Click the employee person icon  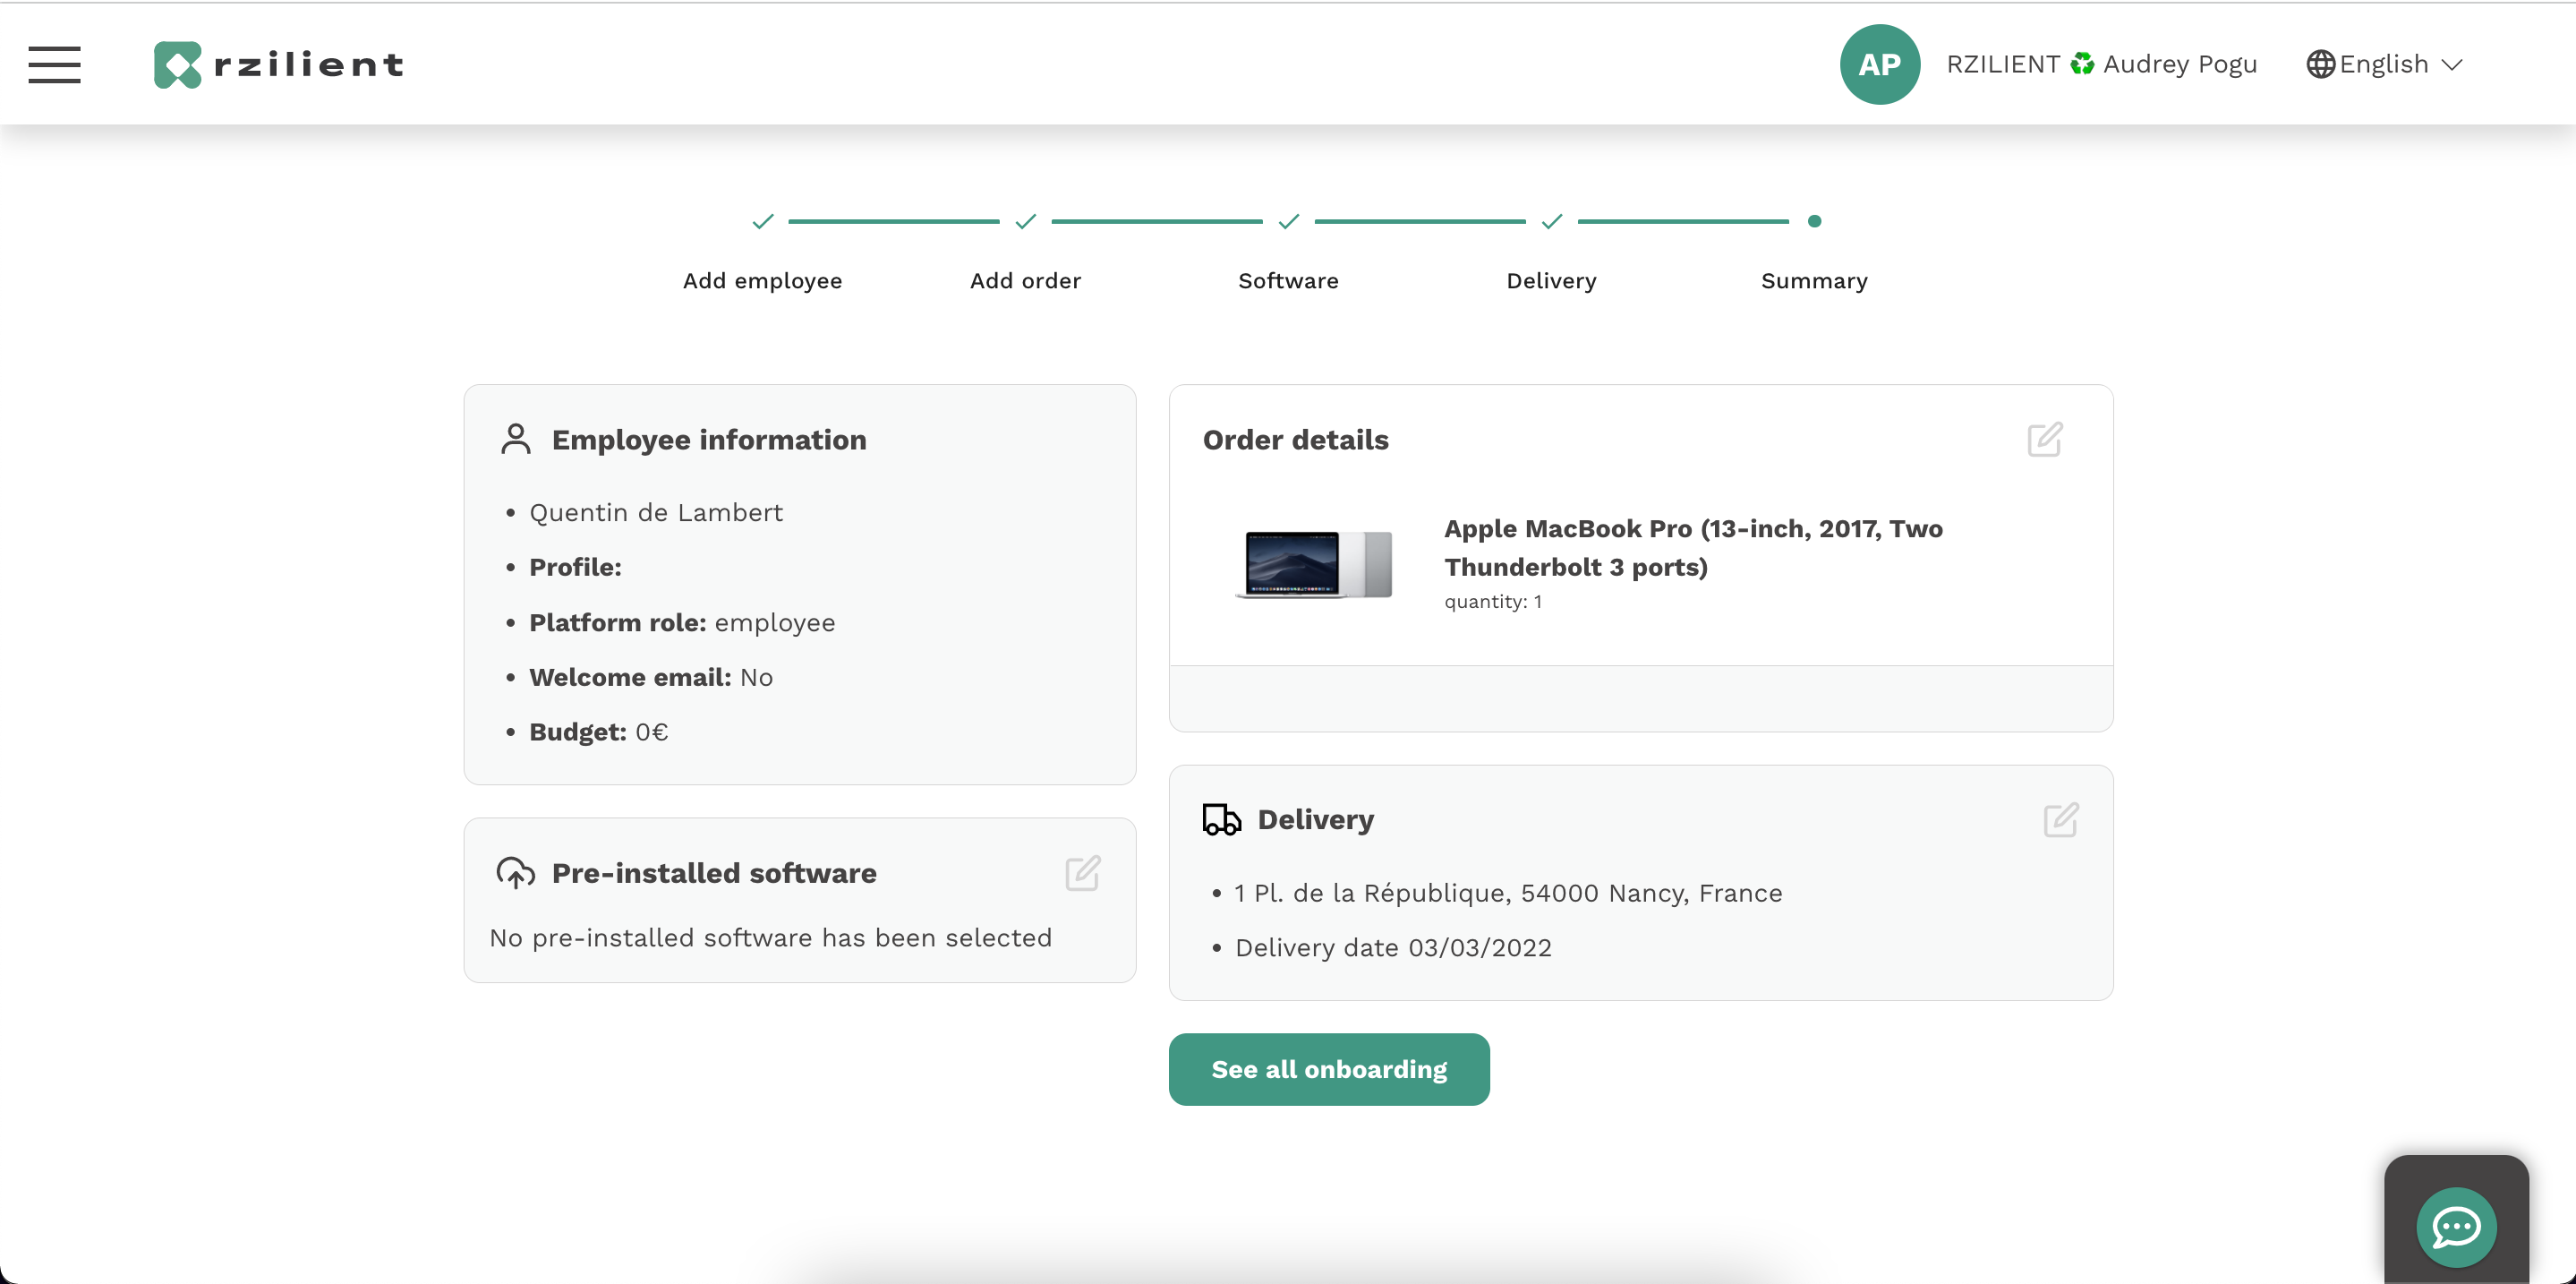(x=515, y=439)
